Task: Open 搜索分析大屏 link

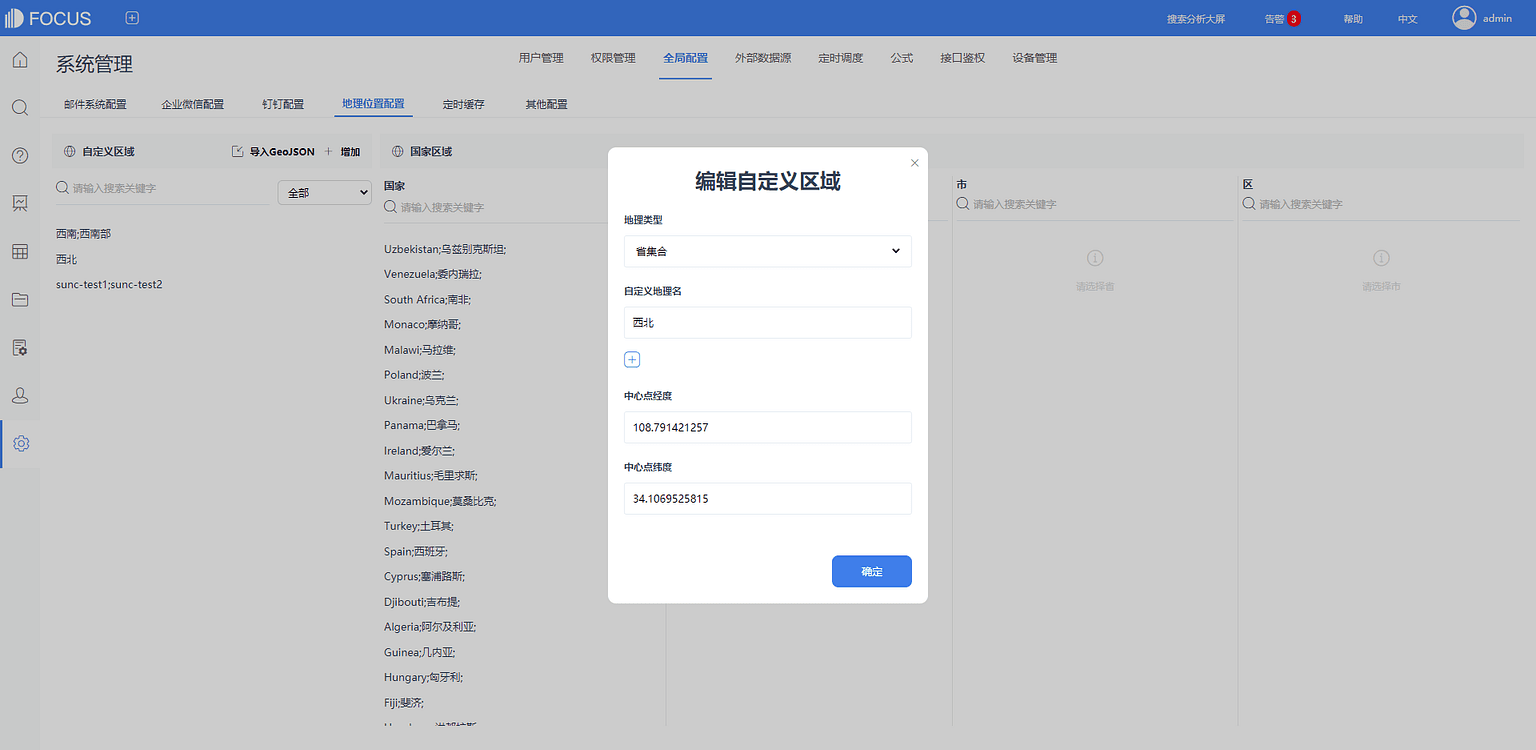Action: [1196, 19]
